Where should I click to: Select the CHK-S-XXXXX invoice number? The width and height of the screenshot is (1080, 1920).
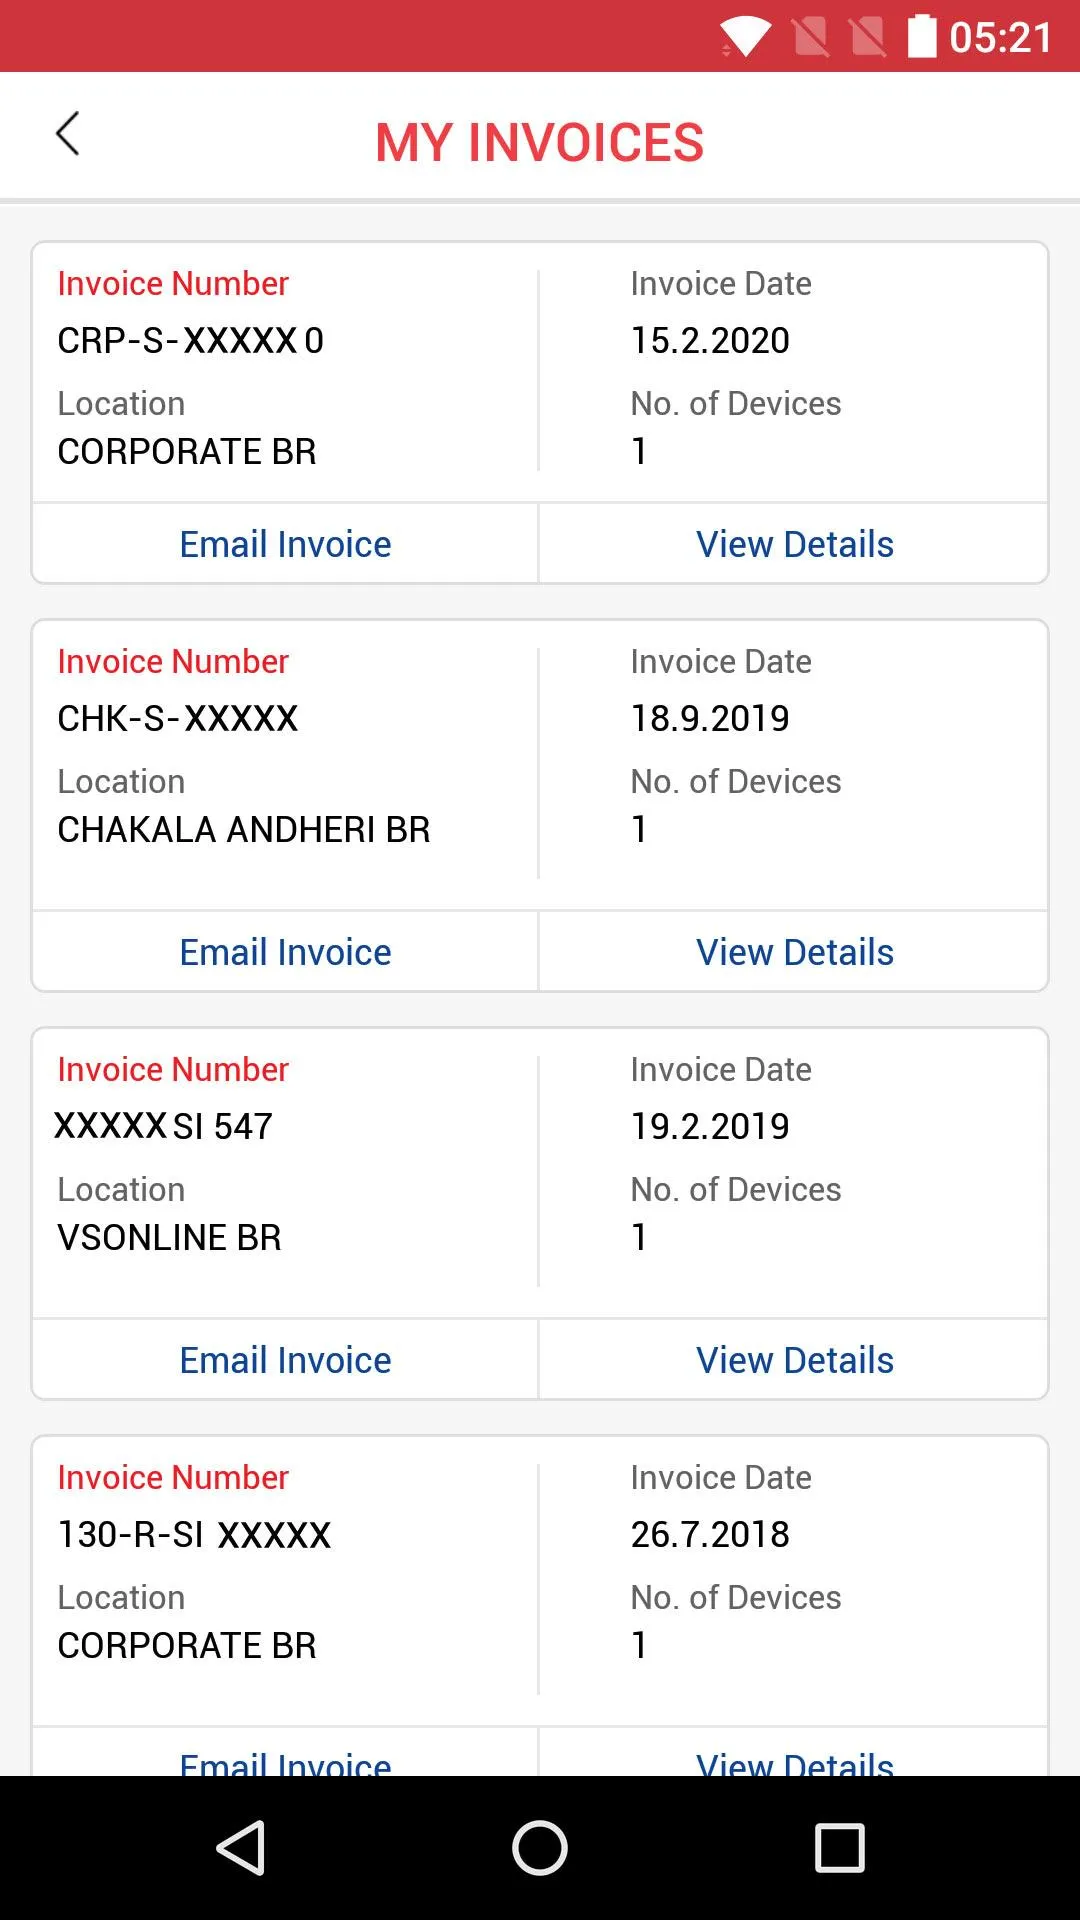[x=178, y=719]
